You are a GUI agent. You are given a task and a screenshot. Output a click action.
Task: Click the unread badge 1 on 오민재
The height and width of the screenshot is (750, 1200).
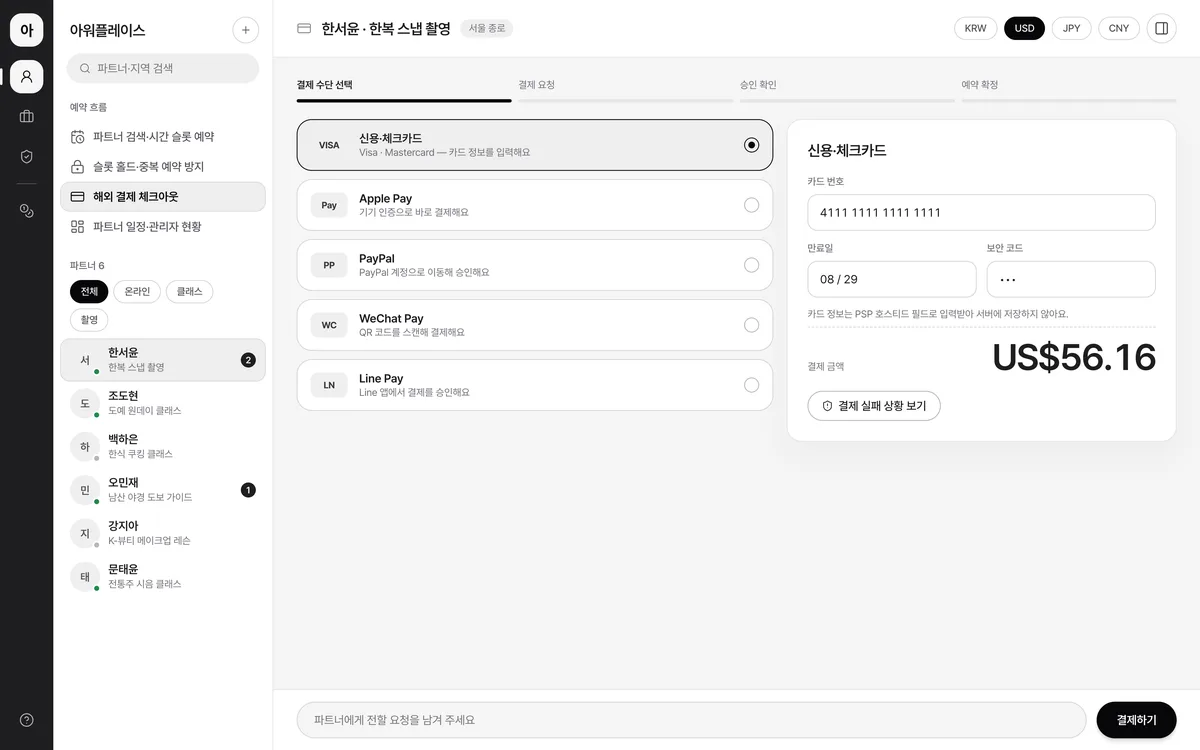point(248,490)
